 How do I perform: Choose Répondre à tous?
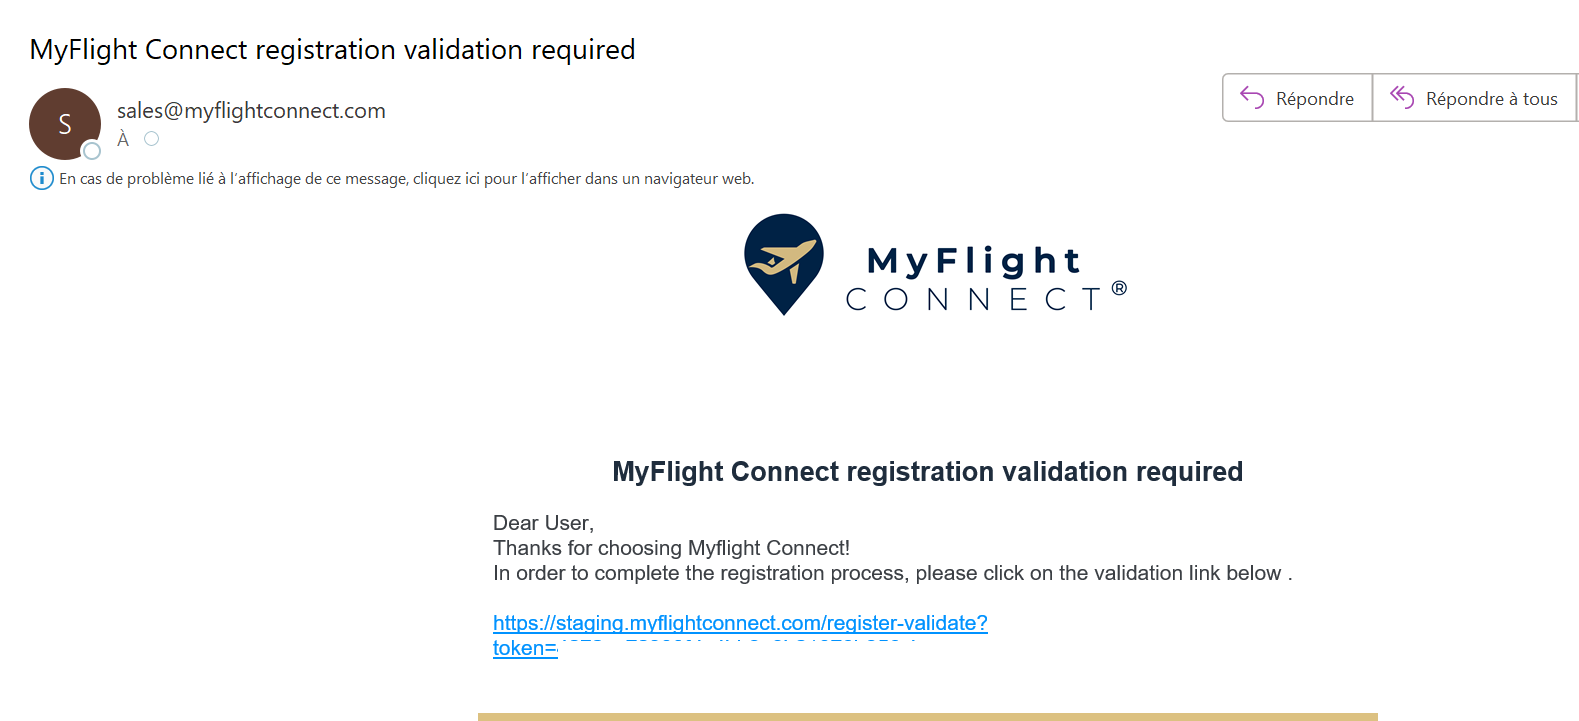pyautogui.click(x=1475, y=98)
